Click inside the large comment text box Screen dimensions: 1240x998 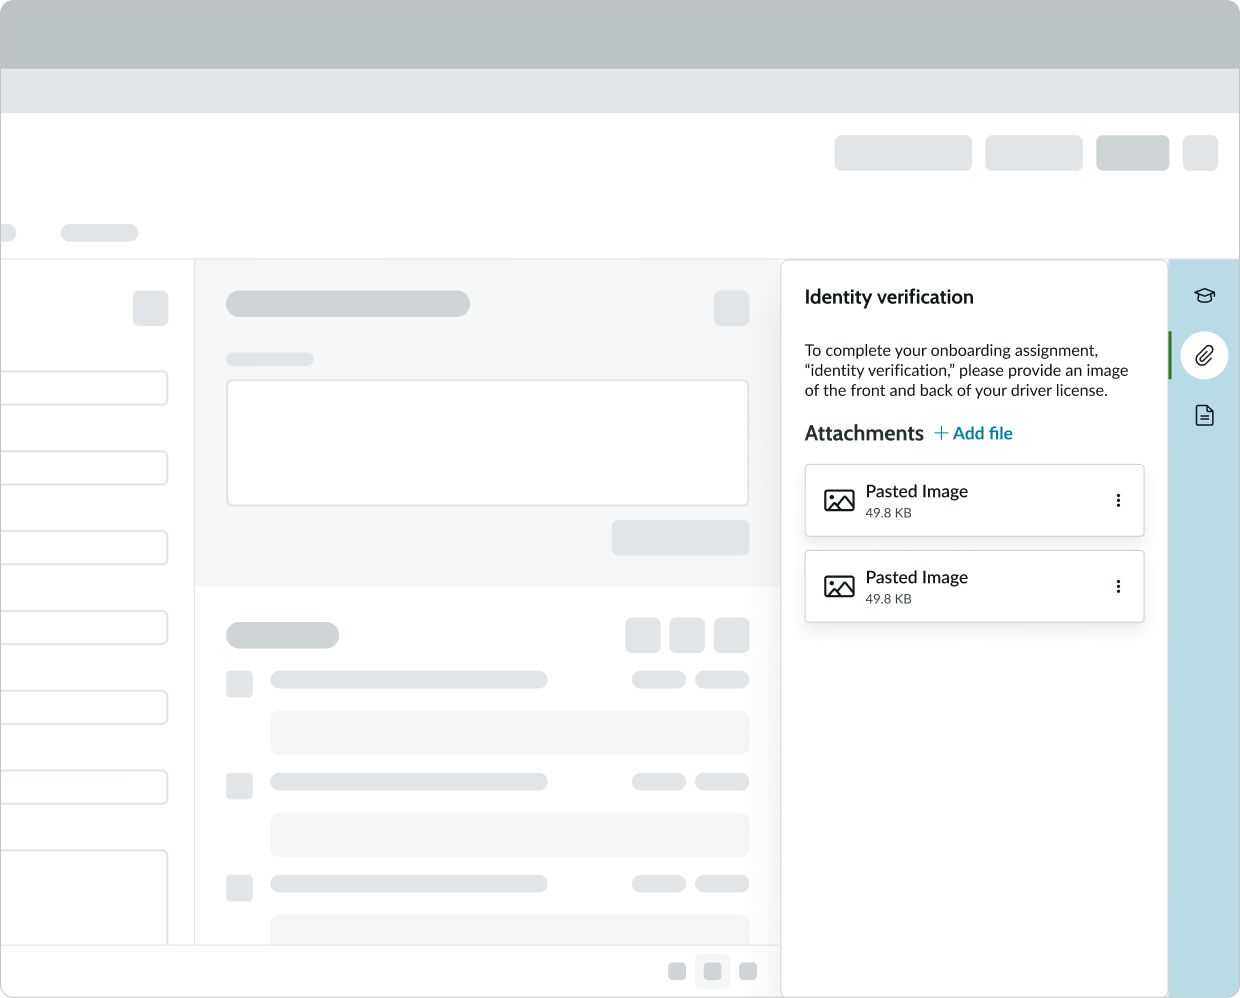488,442
